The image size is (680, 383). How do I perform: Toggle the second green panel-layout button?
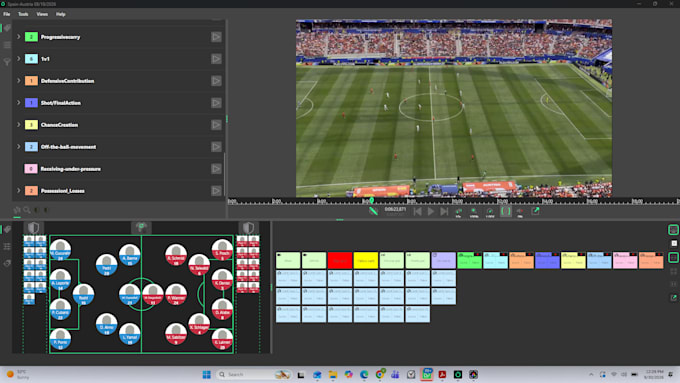(673, 258)
